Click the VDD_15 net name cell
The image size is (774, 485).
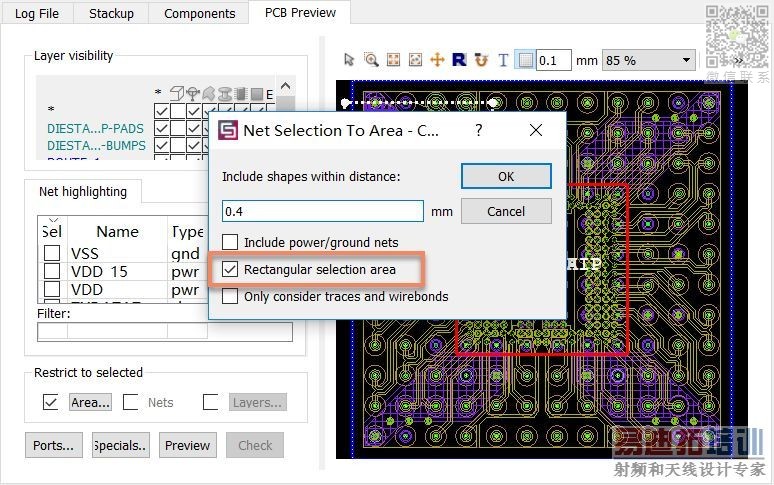coord(99,271)
